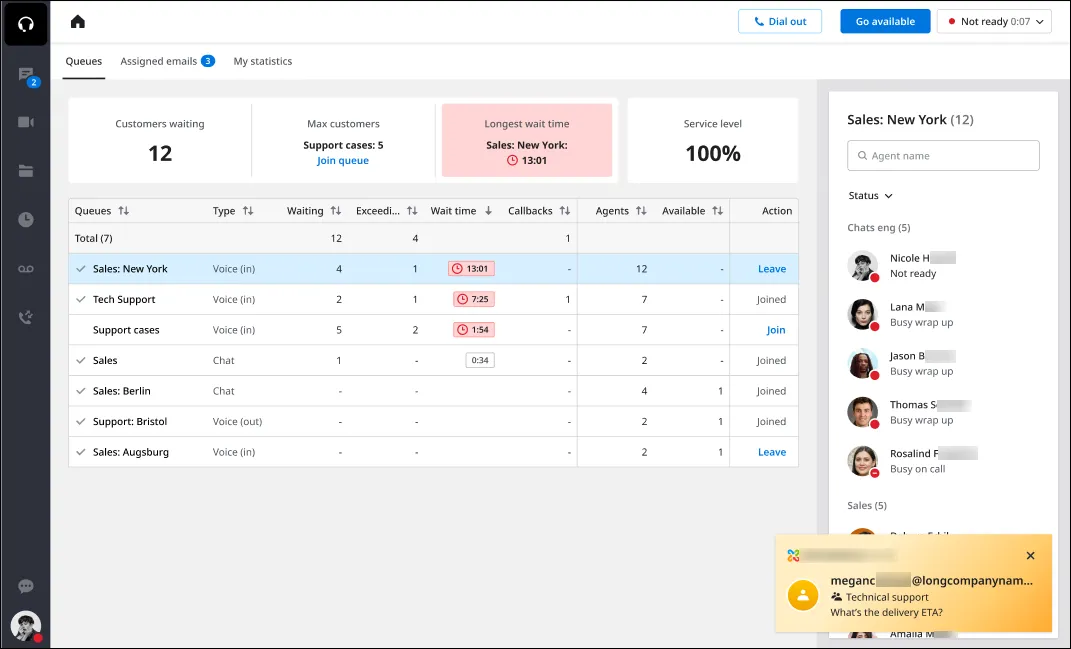Viewport: 1071px width, 649px height.
Task: Sort table by Waiting column
Action: (x=335, y=211)
